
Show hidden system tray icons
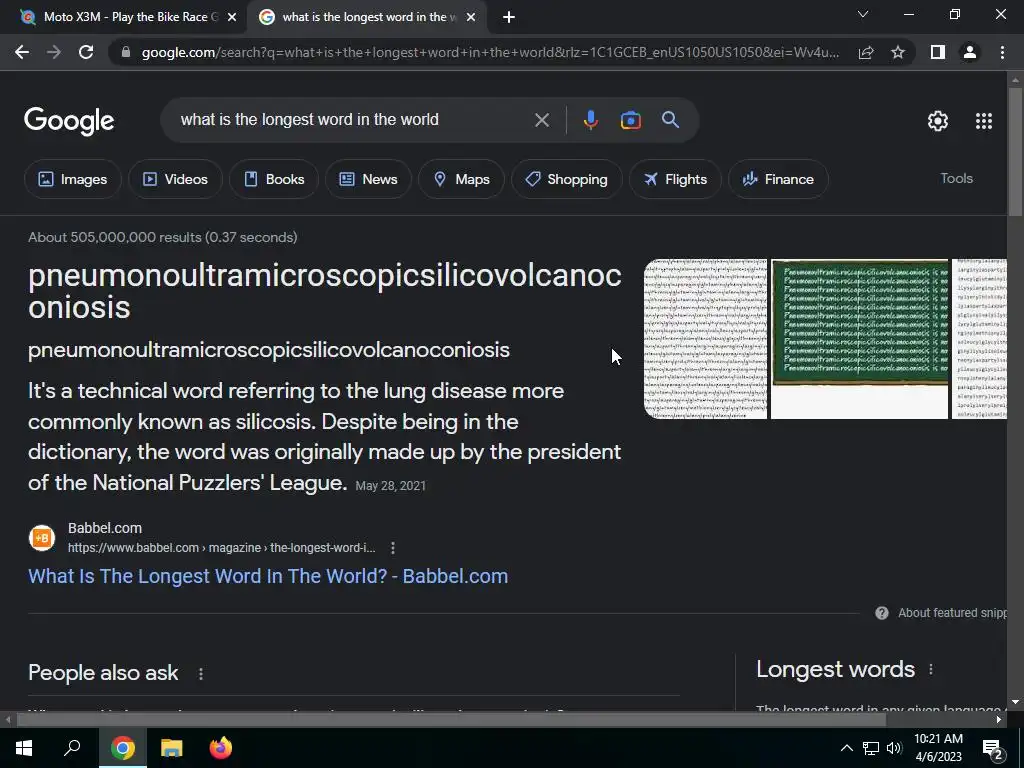click(846, 748)
